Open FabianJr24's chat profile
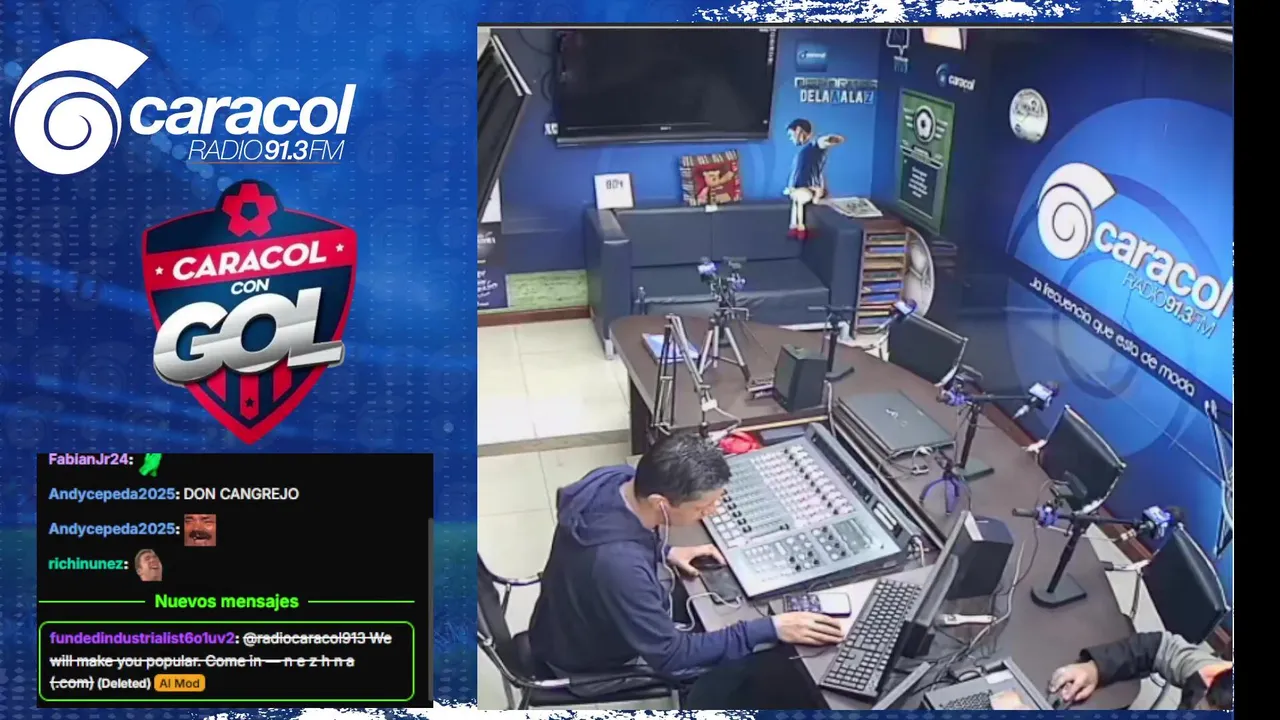Image resolution: width=1280 pixels, height=720 pixels. [90, 459]
